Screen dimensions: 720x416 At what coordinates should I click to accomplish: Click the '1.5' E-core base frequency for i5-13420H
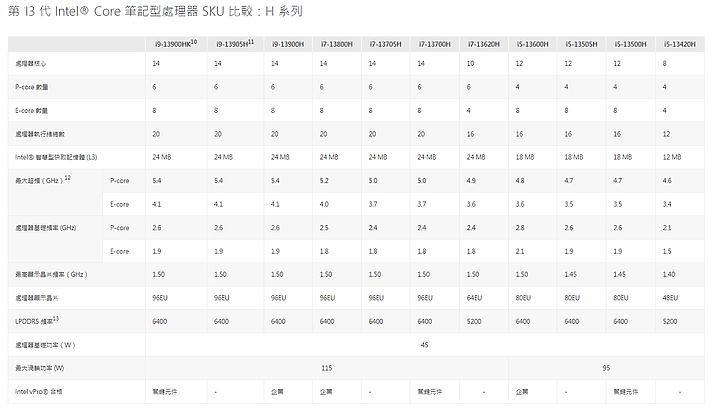point(667,251)
